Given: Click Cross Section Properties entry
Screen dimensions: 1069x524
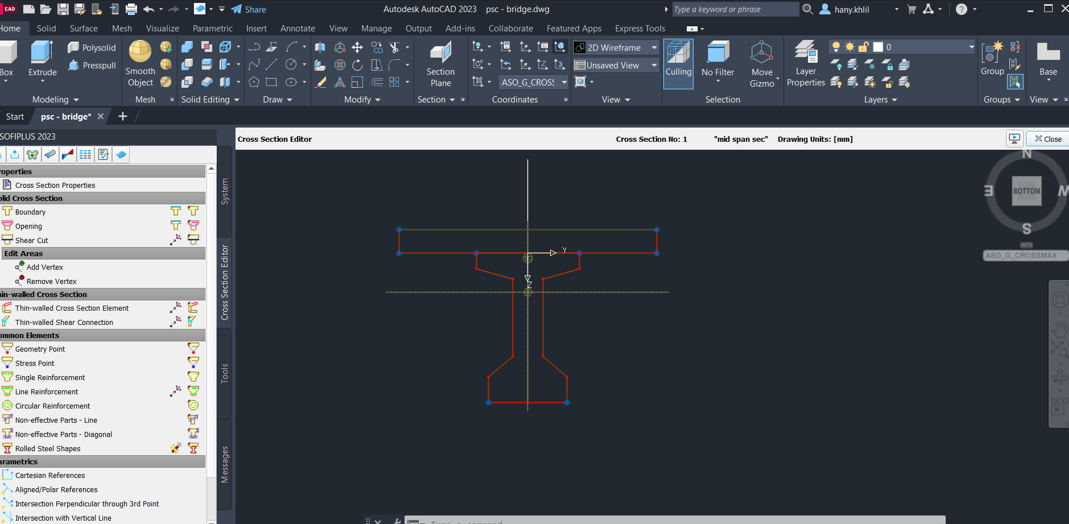Looking at the screenshot, I should pyautogui.click(x=55, y=185).
